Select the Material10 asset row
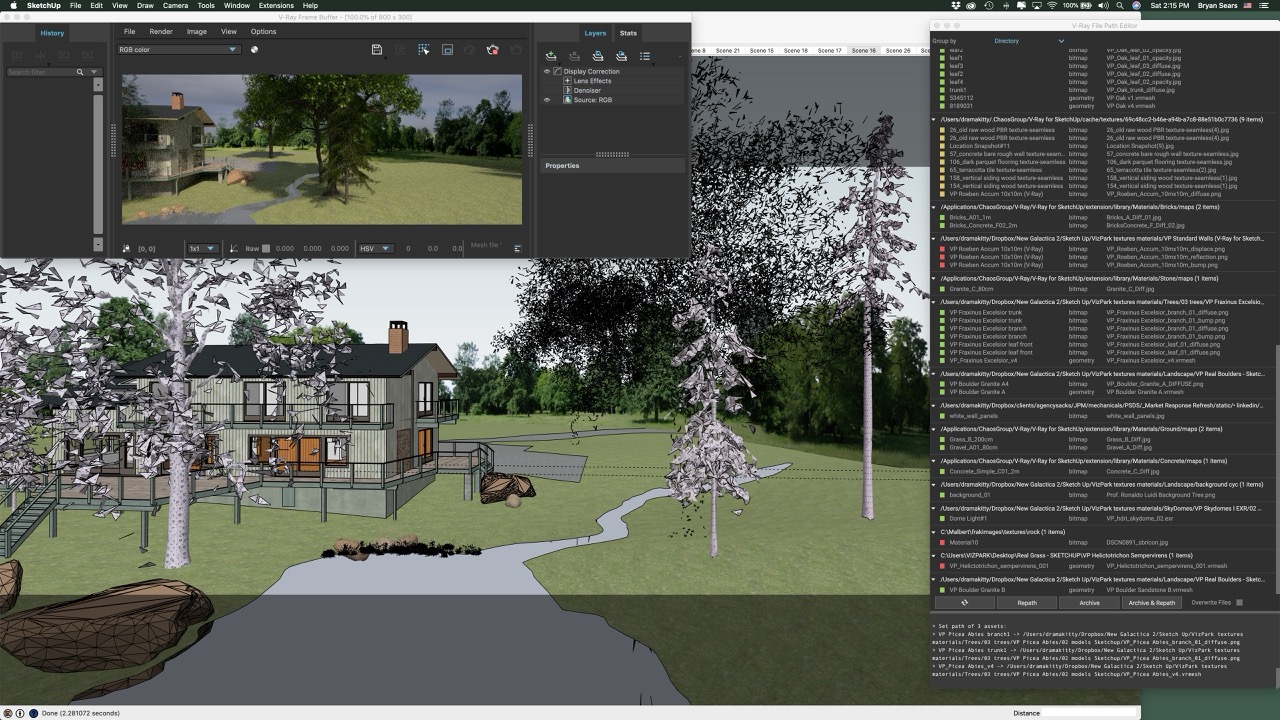 pos(1100,543)
